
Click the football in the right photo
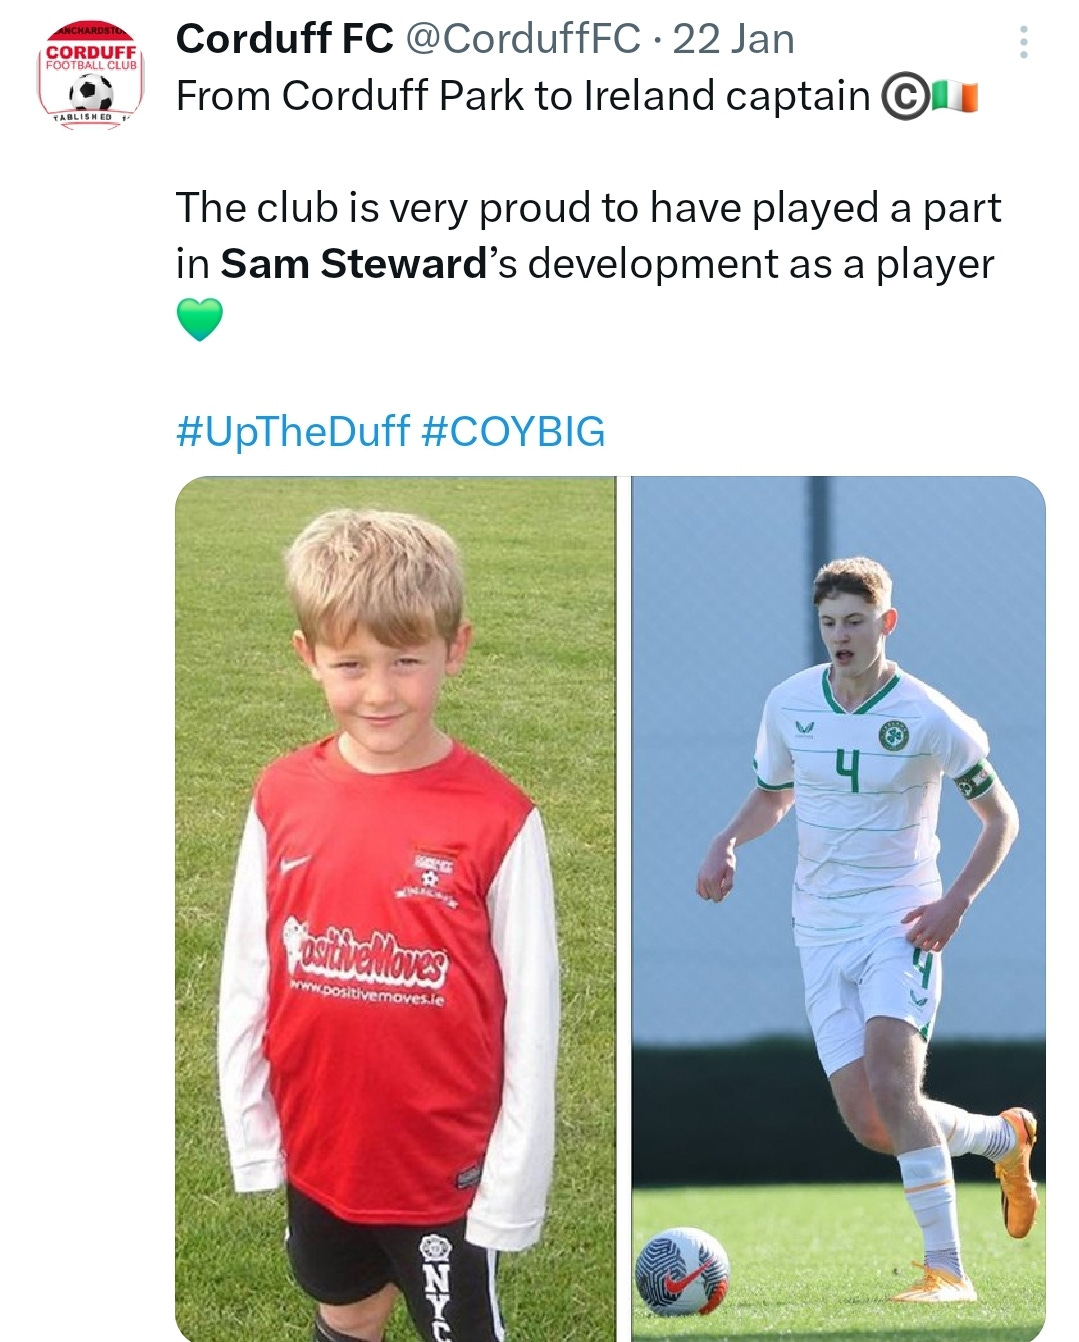pyautogui.click(x=682, y=1271)
